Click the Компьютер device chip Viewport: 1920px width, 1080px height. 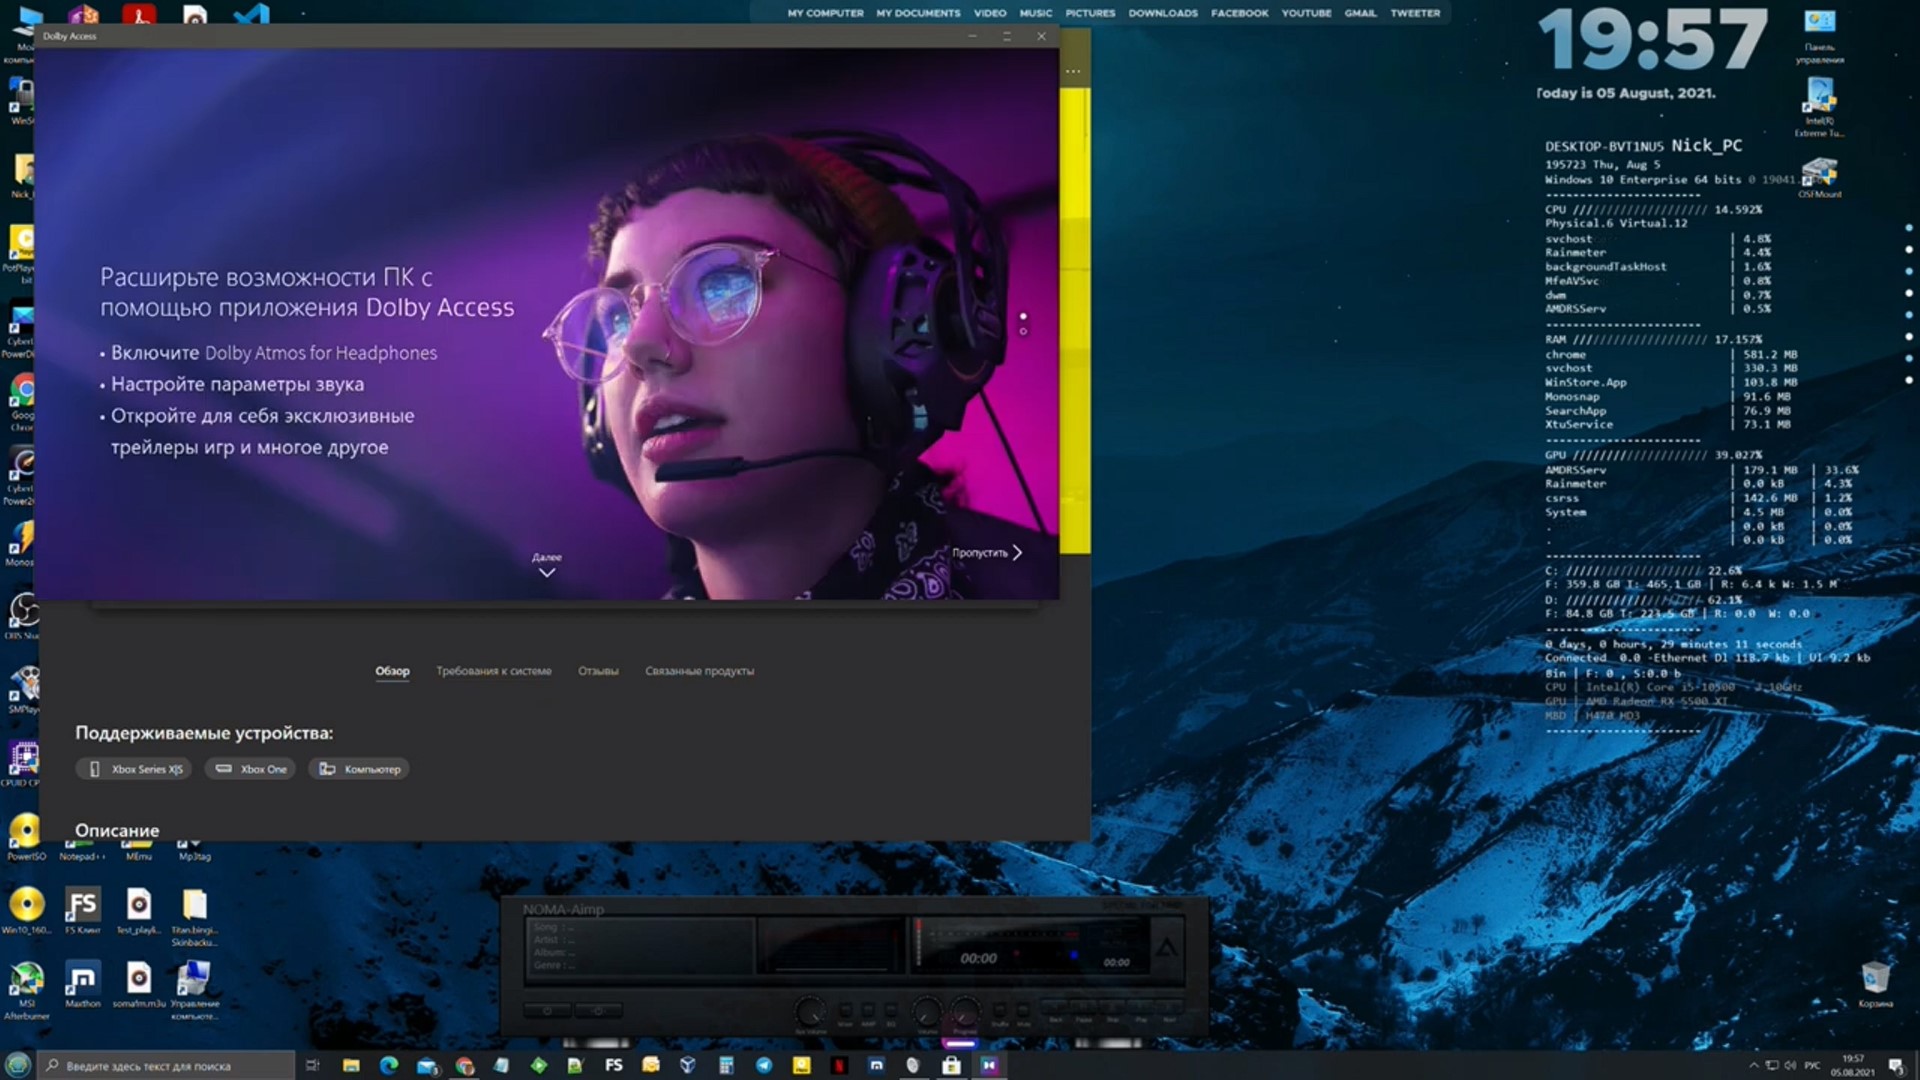pyautogui.click(x=360, y=769)
